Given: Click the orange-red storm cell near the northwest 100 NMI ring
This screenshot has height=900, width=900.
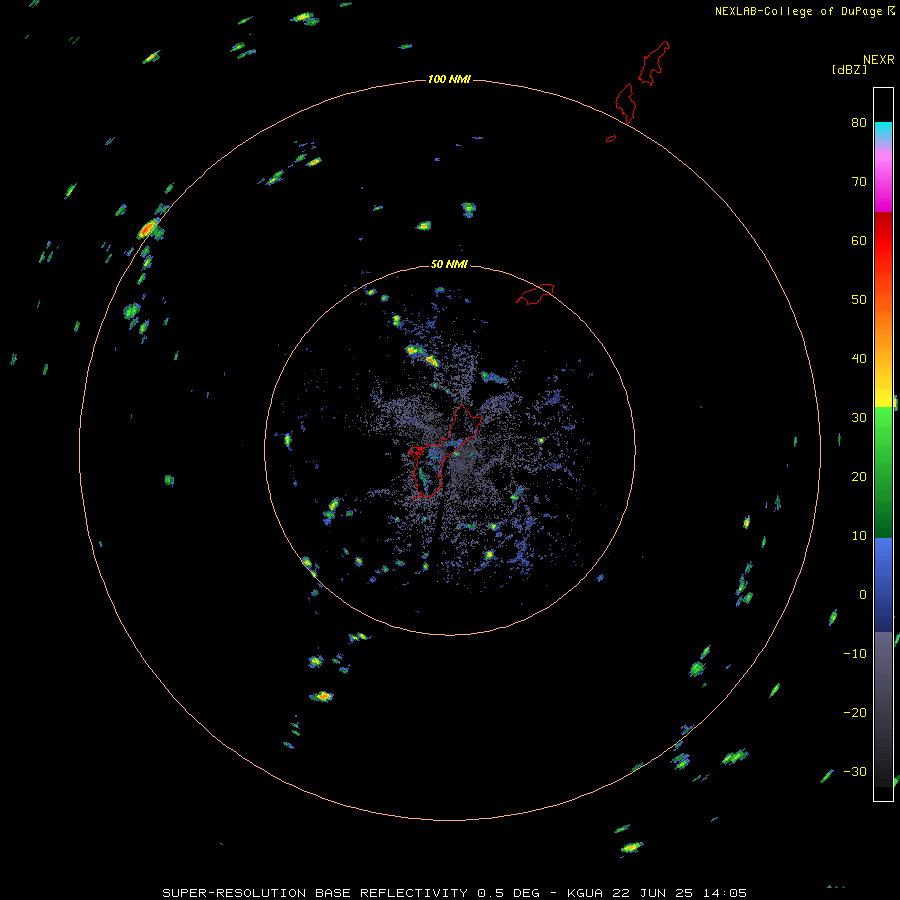Looking at the screenshot, I should (x=147, y=228).
